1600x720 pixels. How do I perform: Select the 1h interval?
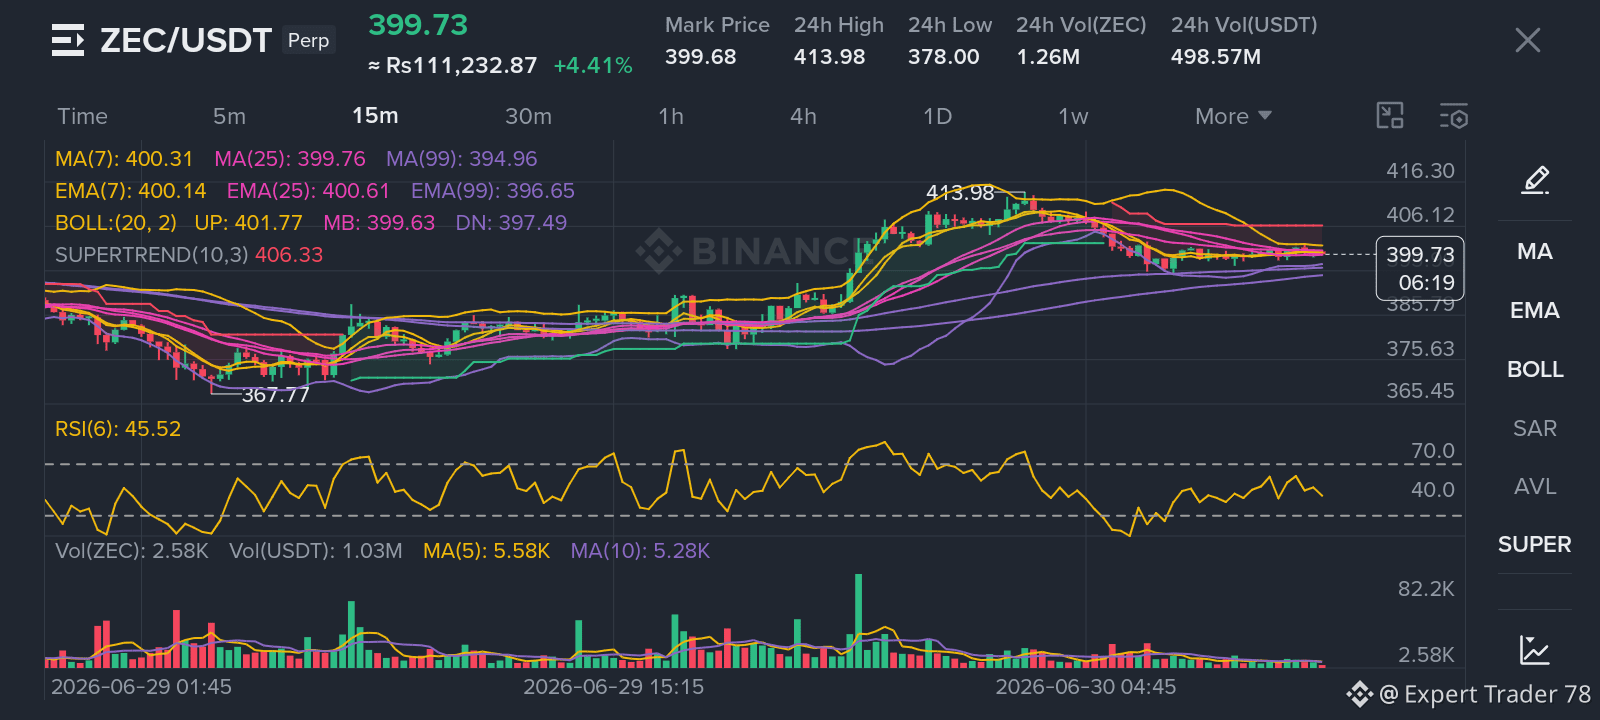pos(671,117)
